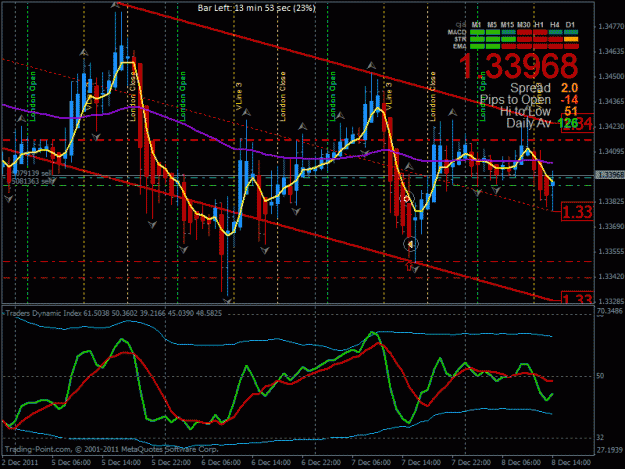The height and width of the screenshot is (469, 625).
Task: Click the Pips to Open value -14
Action: pos(569,100)
